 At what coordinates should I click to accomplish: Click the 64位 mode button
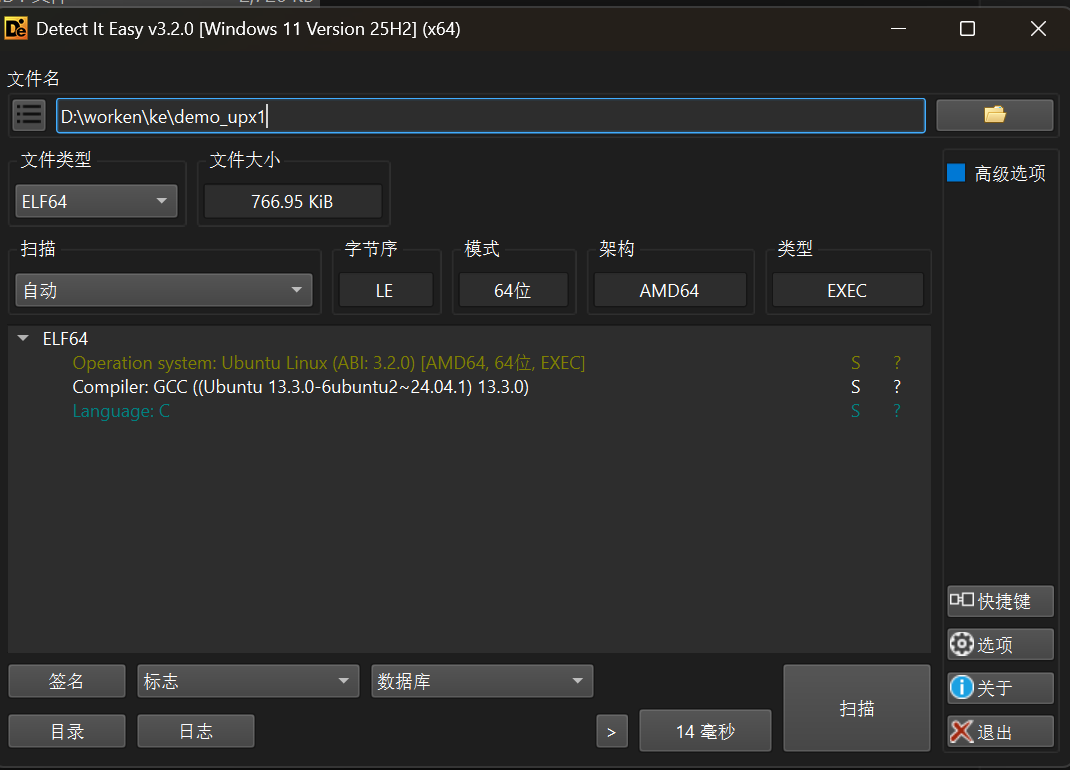tap(513, 290)
